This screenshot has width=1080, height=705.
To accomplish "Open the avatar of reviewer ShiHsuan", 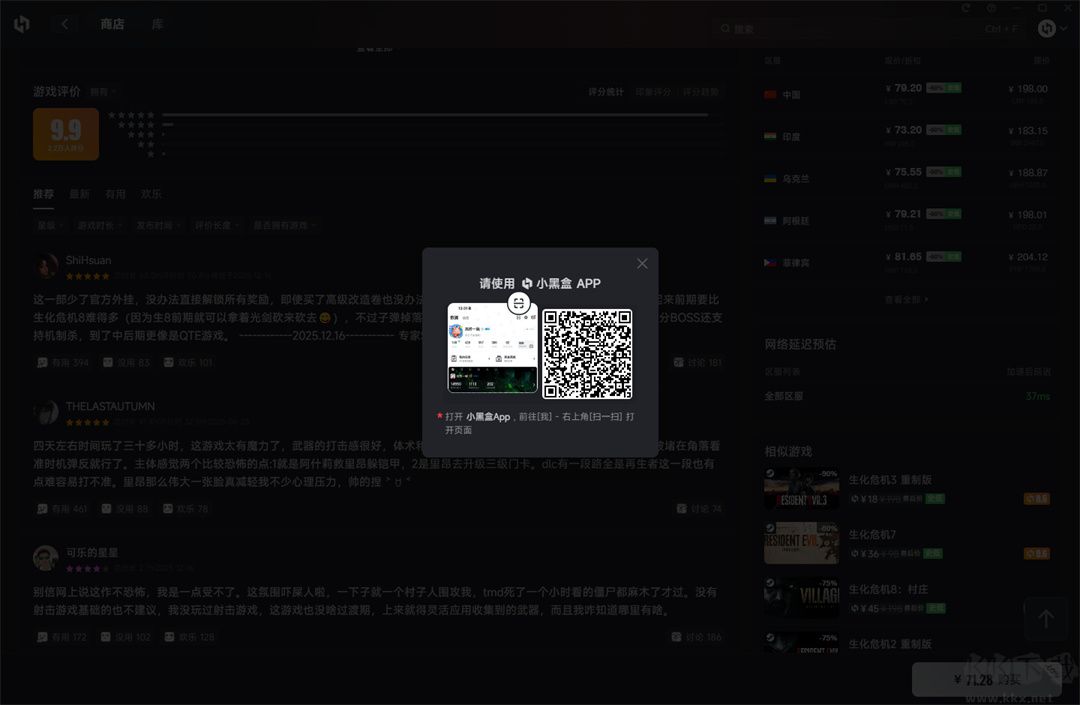I will (46, 266).
